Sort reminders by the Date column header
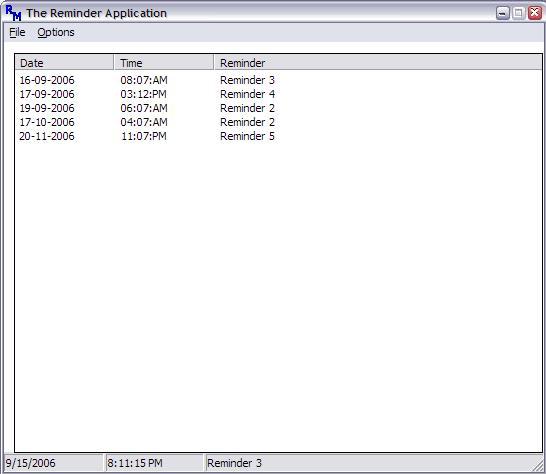Image resolution: width=546 pixels, height=474 pixels. click(x=64, y=63)
